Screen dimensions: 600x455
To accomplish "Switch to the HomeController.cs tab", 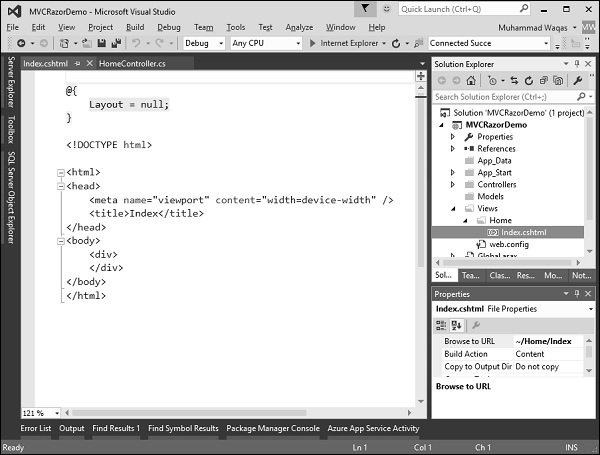I will pyautogui.click(x=132, y=64).
